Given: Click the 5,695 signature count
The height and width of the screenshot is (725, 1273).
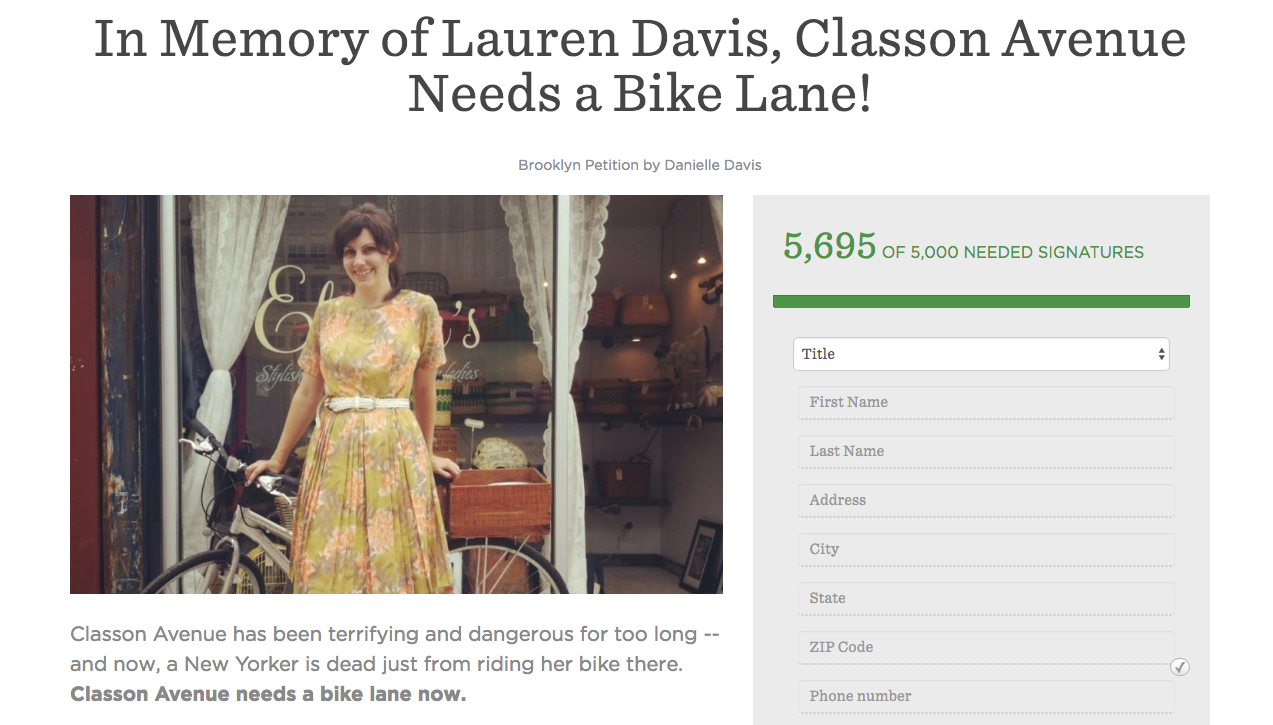Looking at the screenshot, I should pos(829,246).
